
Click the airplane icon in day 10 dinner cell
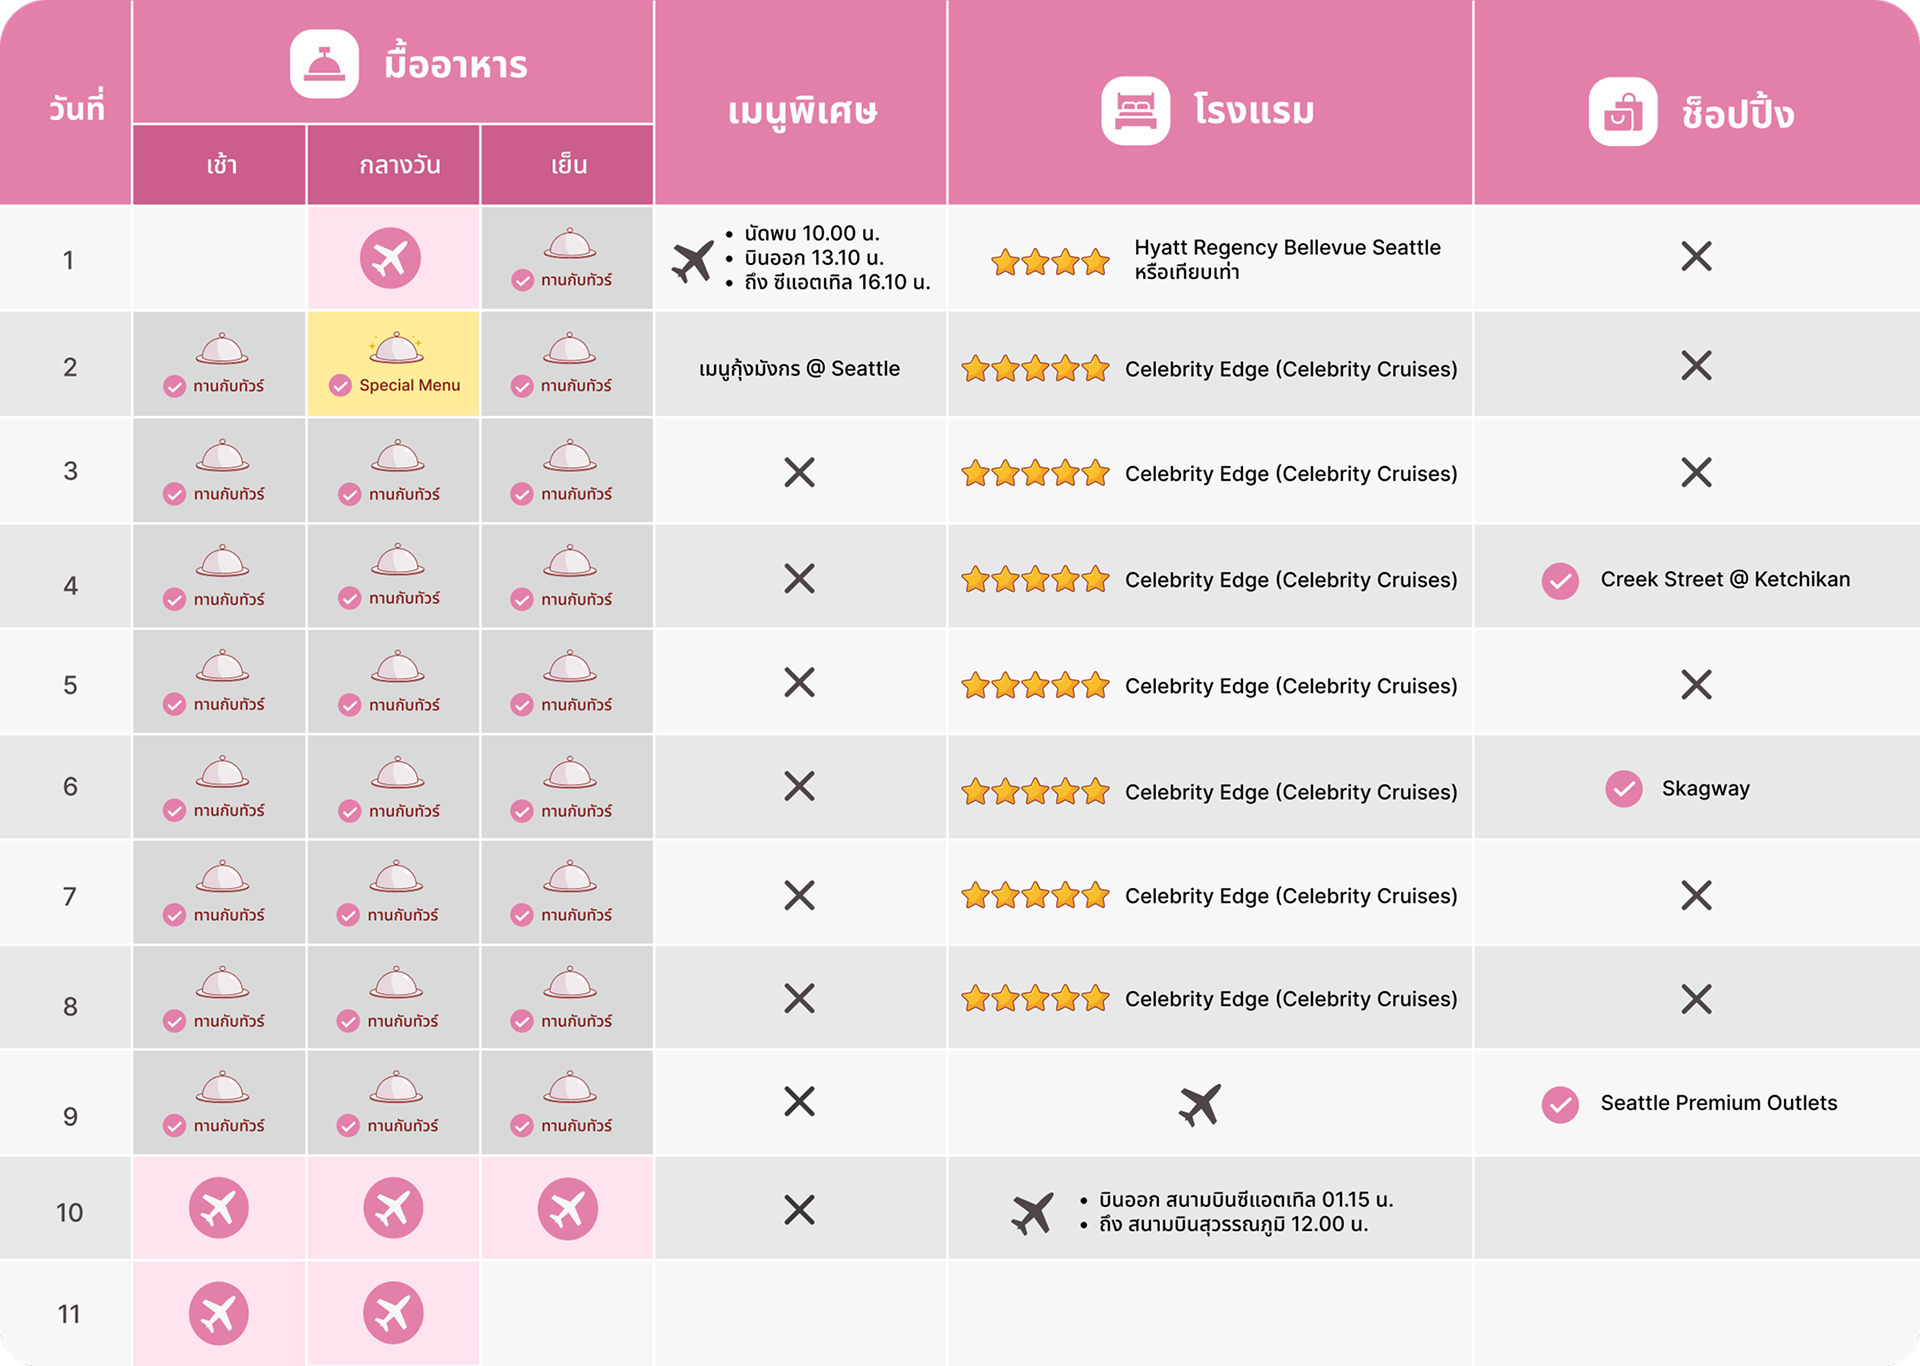(567, 1208)
